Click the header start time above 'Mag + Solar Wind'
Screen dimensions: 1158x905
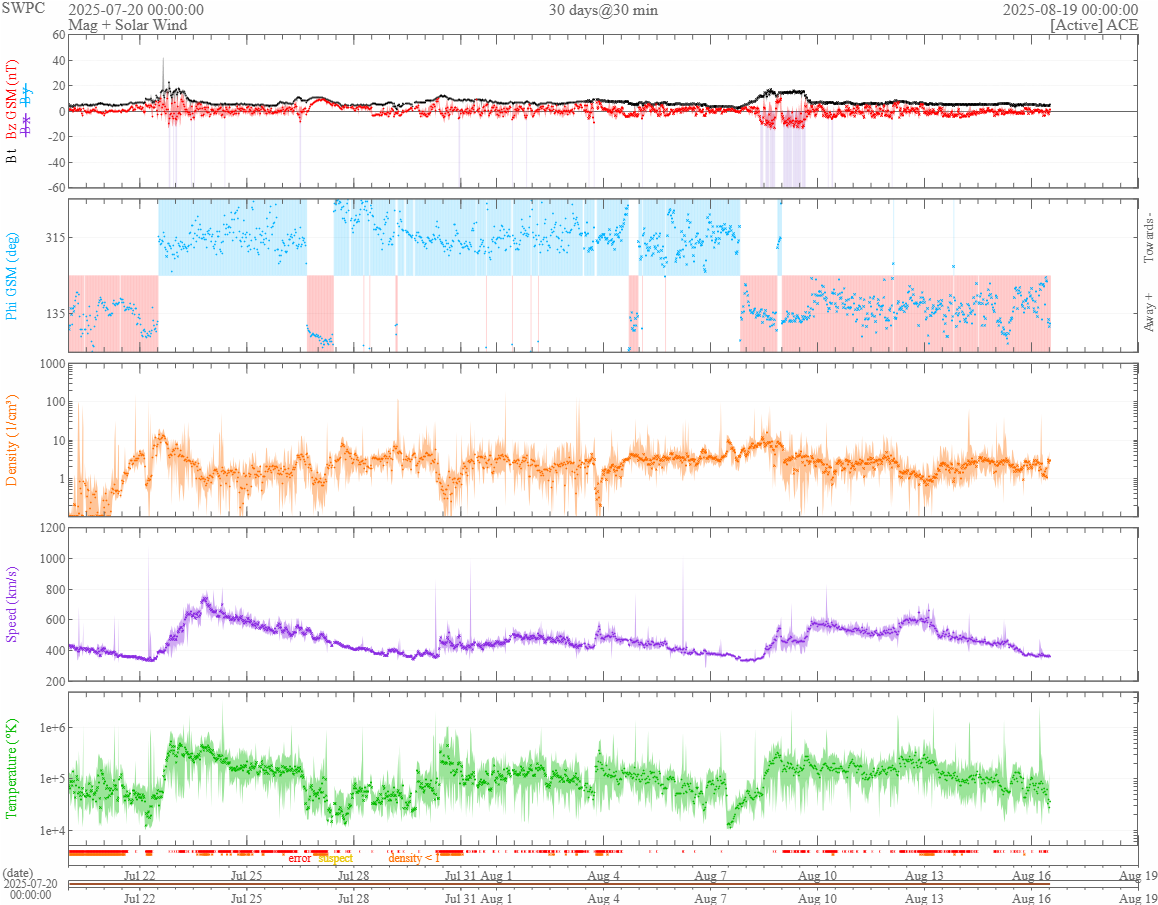point(136,10)
